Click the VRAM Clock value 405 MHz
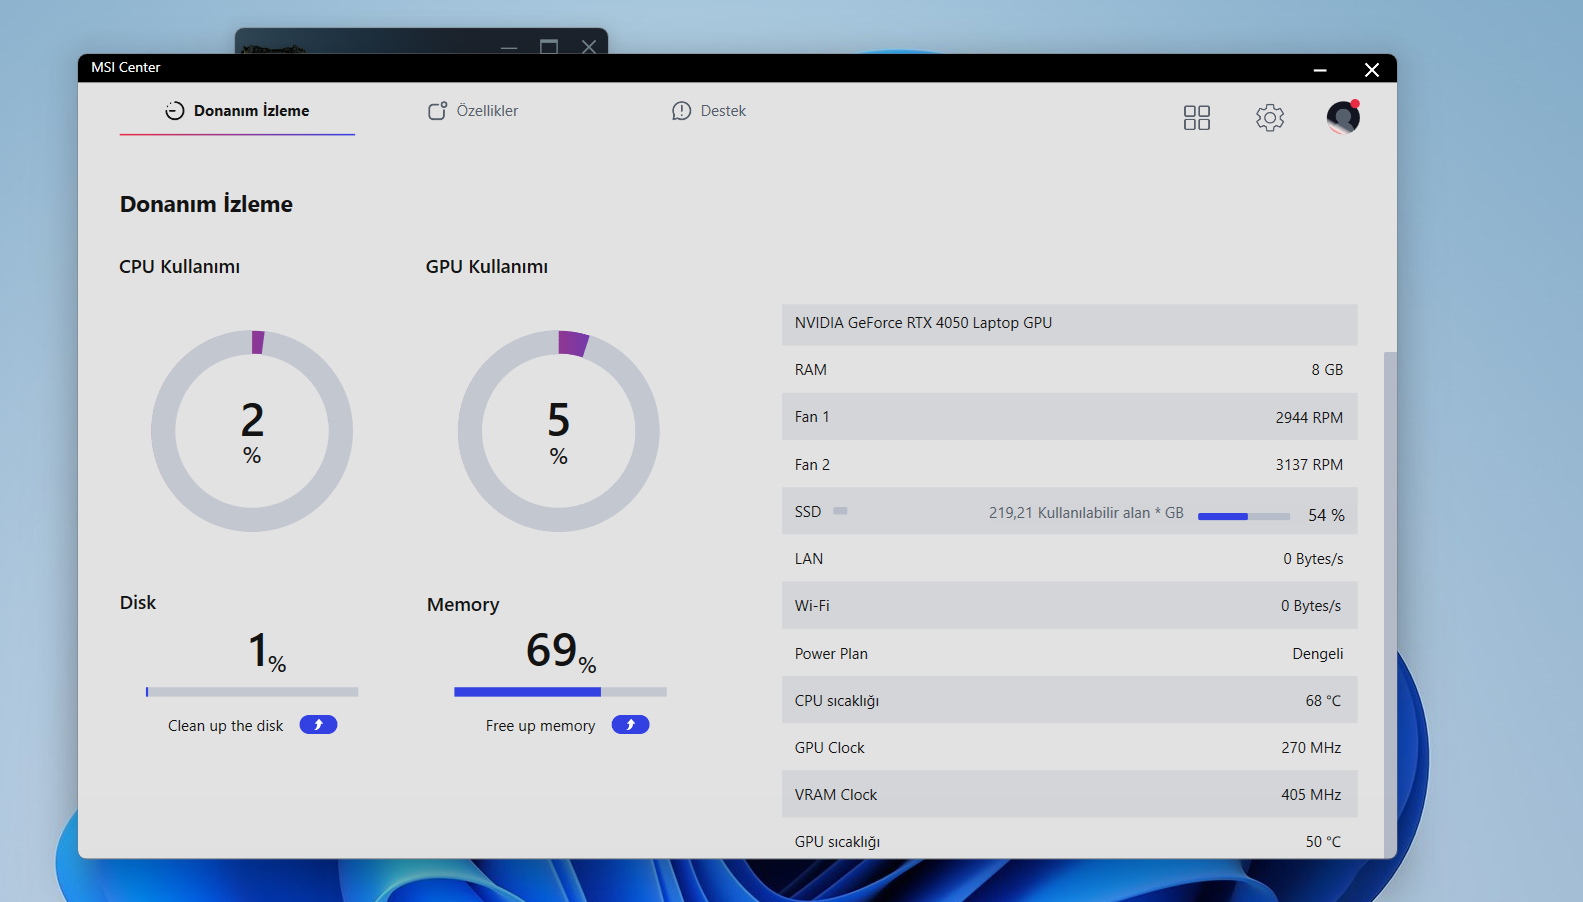 (1311, 795)
